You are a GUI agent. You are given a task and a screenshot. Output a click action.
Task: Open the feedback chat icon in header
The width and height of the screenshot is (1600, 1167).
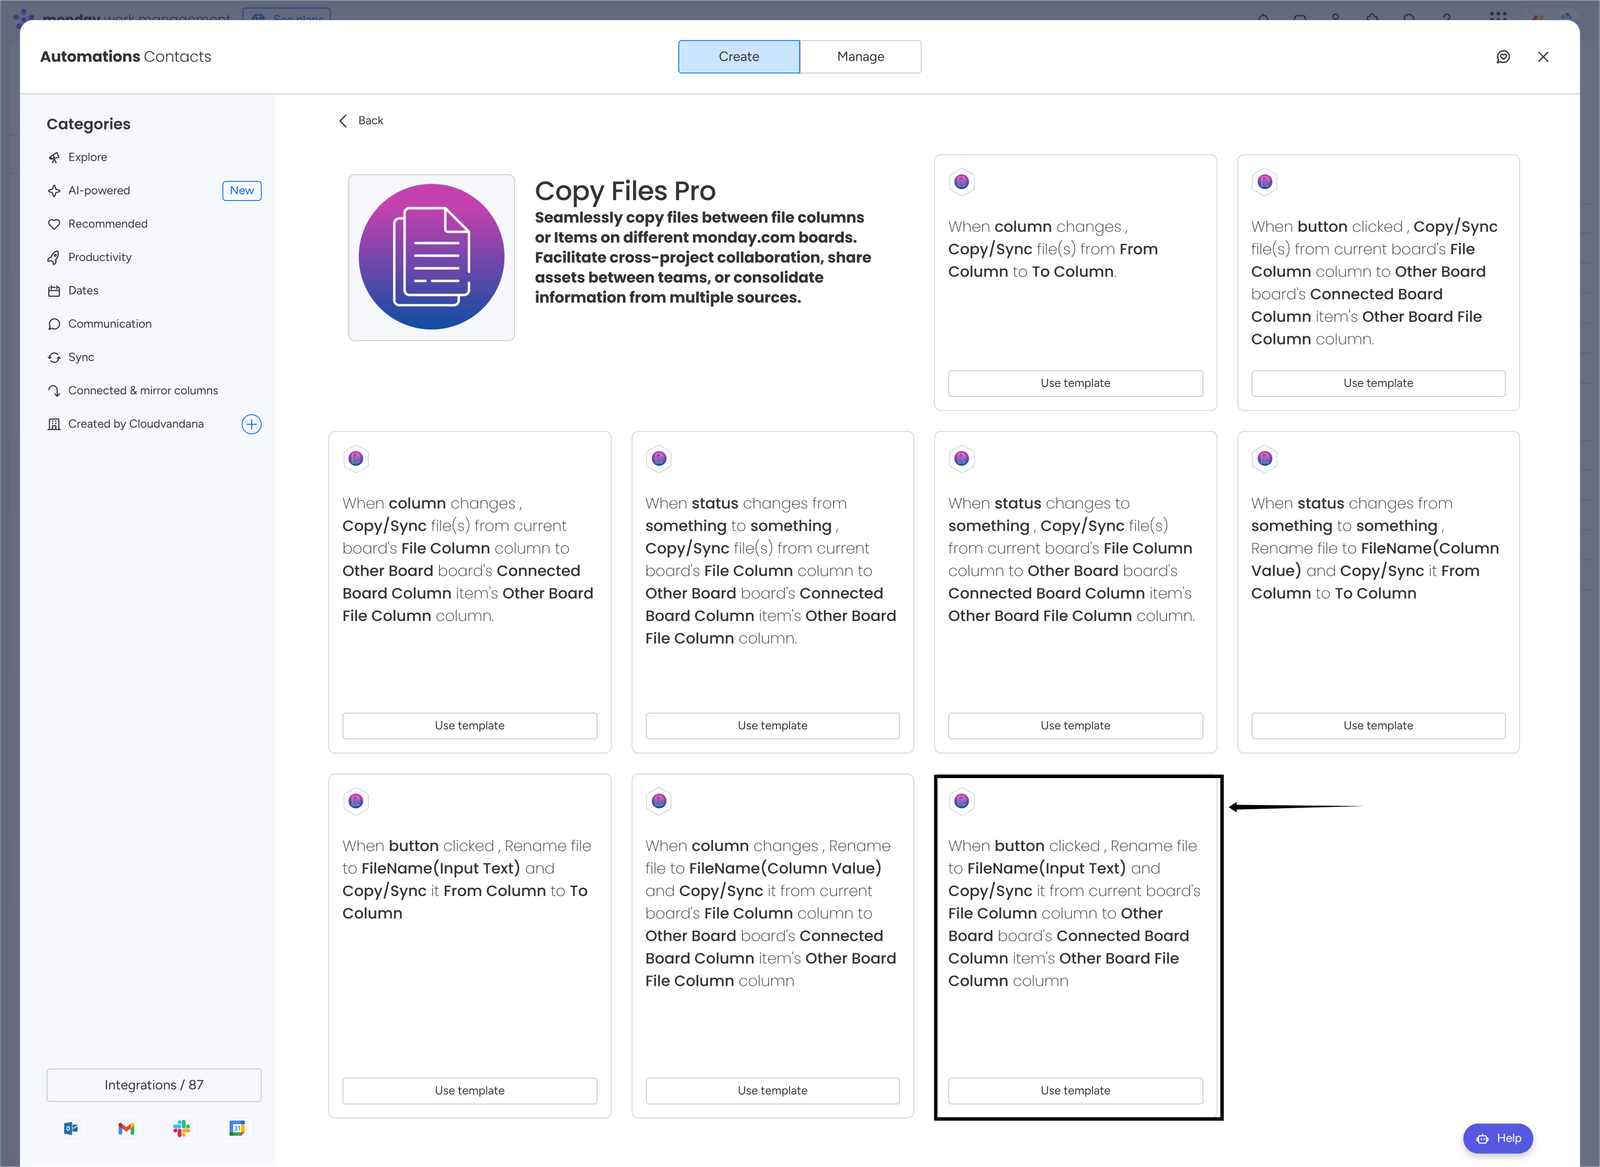pyautogui.click(x=1503, y=57)
